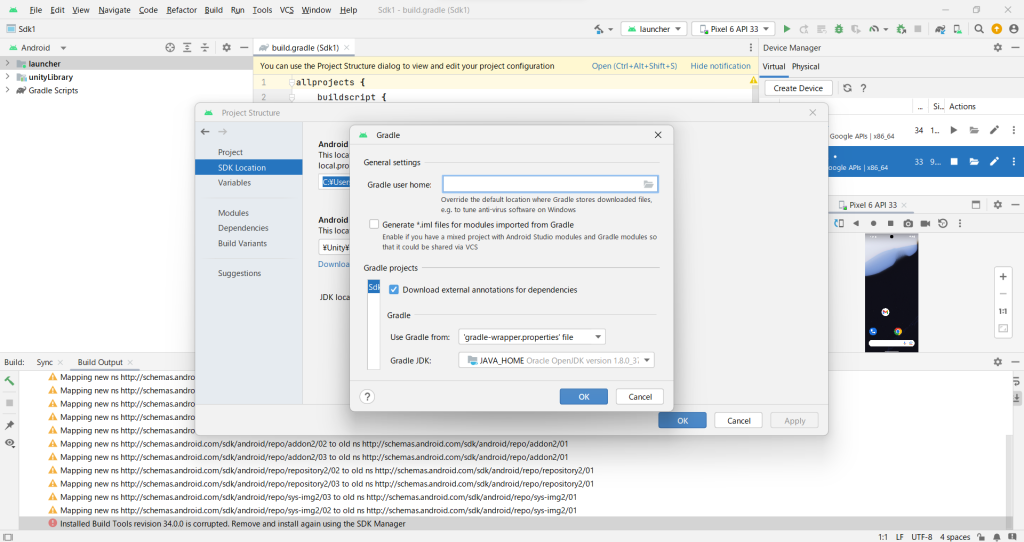Open the Tools menu
Screen dimensions: 1024x542
point(262,10)
